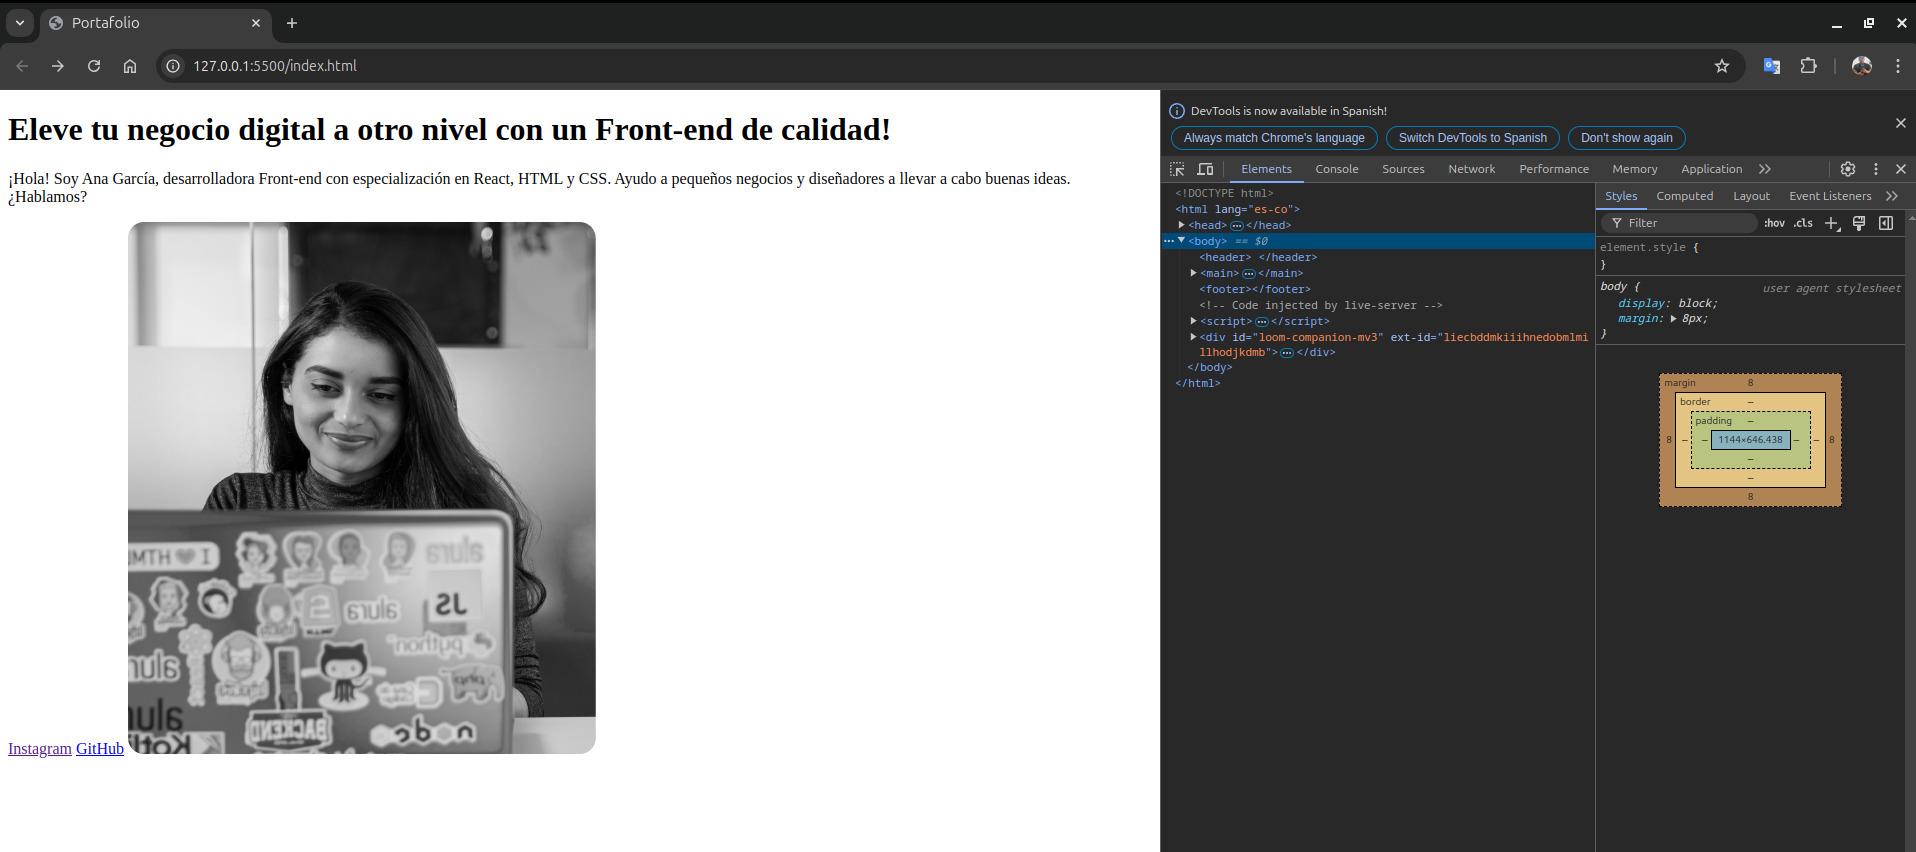Open the Instagram link
The width and height of the screenshot is (1916, 852).
(40, 749)
